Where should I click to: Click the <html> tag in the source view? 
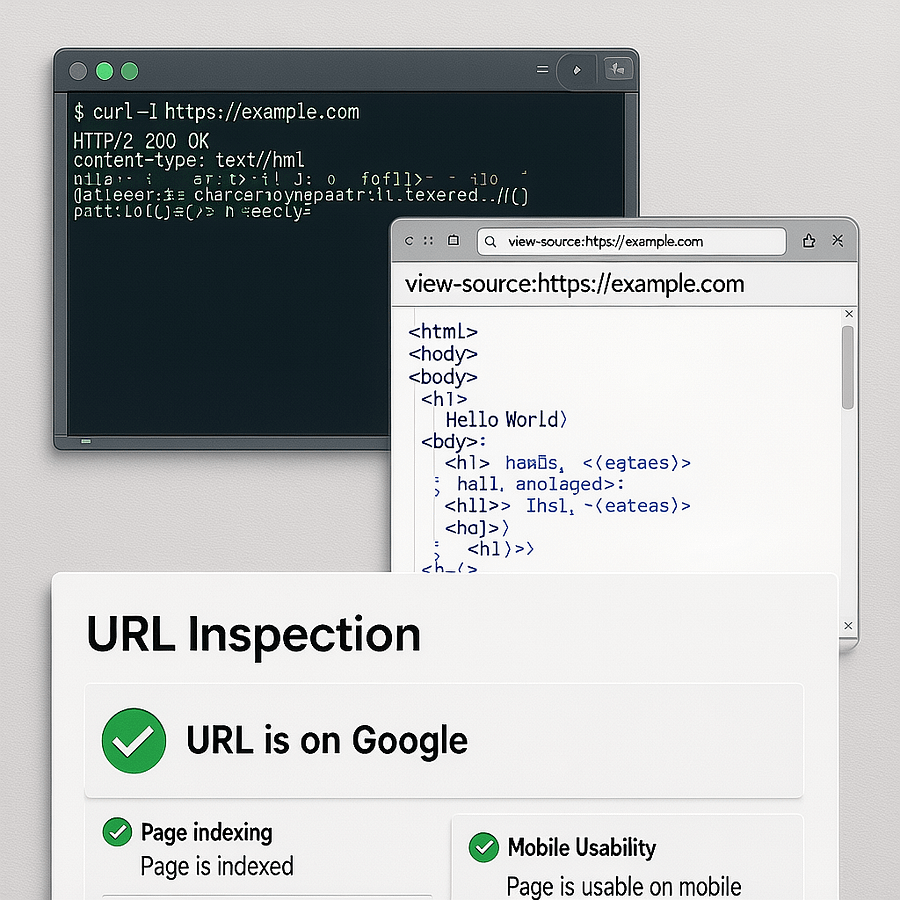pyautogui.click(x=443, y=332)
